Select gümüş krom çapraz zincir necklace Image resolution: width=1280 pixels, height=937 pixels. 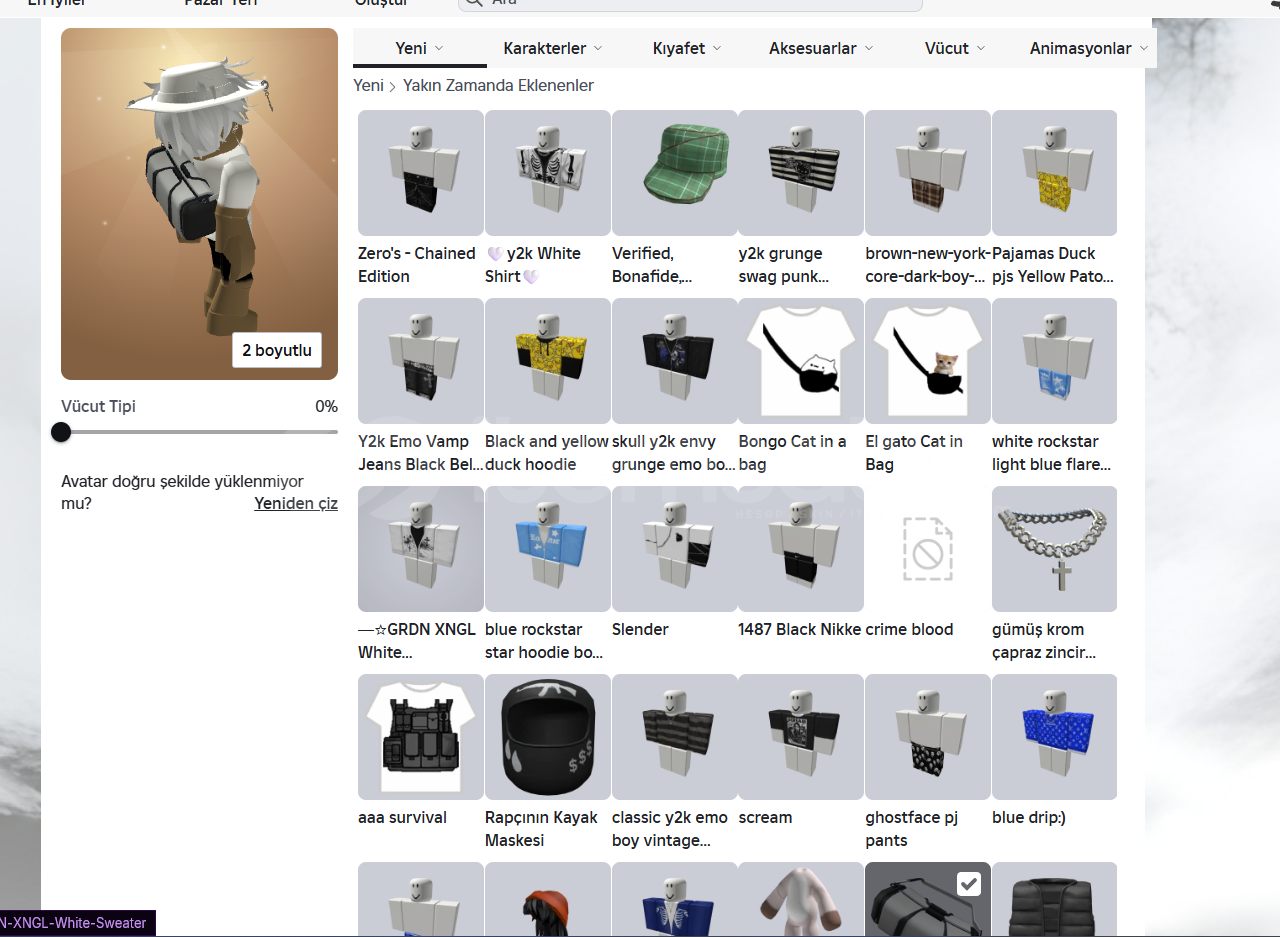pyautogui.click(x=1054, y=549)
